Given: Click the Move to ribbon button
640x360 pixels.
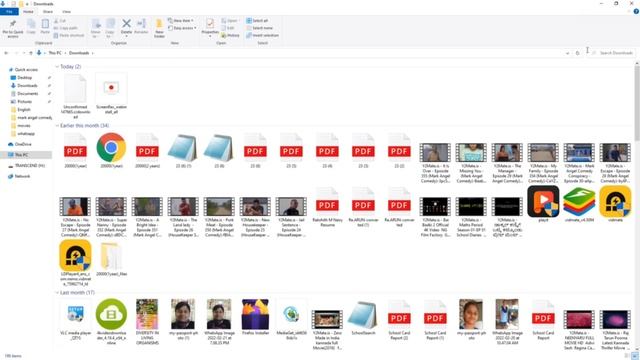Looking at the screenshot, I should (x=96, y=28).
